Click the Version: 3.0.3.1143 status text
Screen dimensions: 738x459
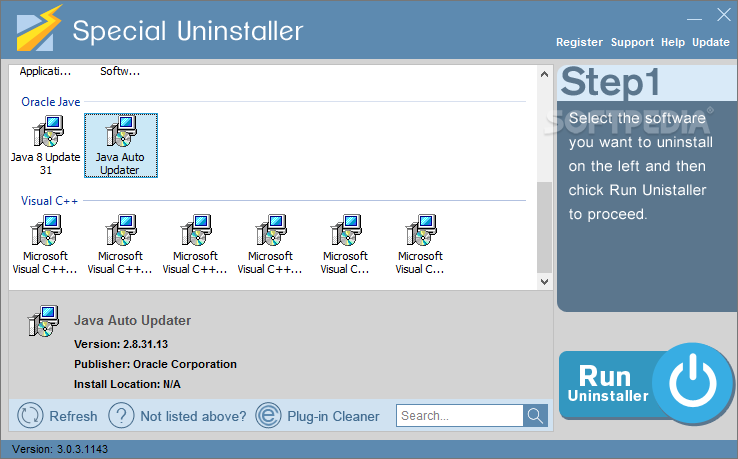[60, 449]
